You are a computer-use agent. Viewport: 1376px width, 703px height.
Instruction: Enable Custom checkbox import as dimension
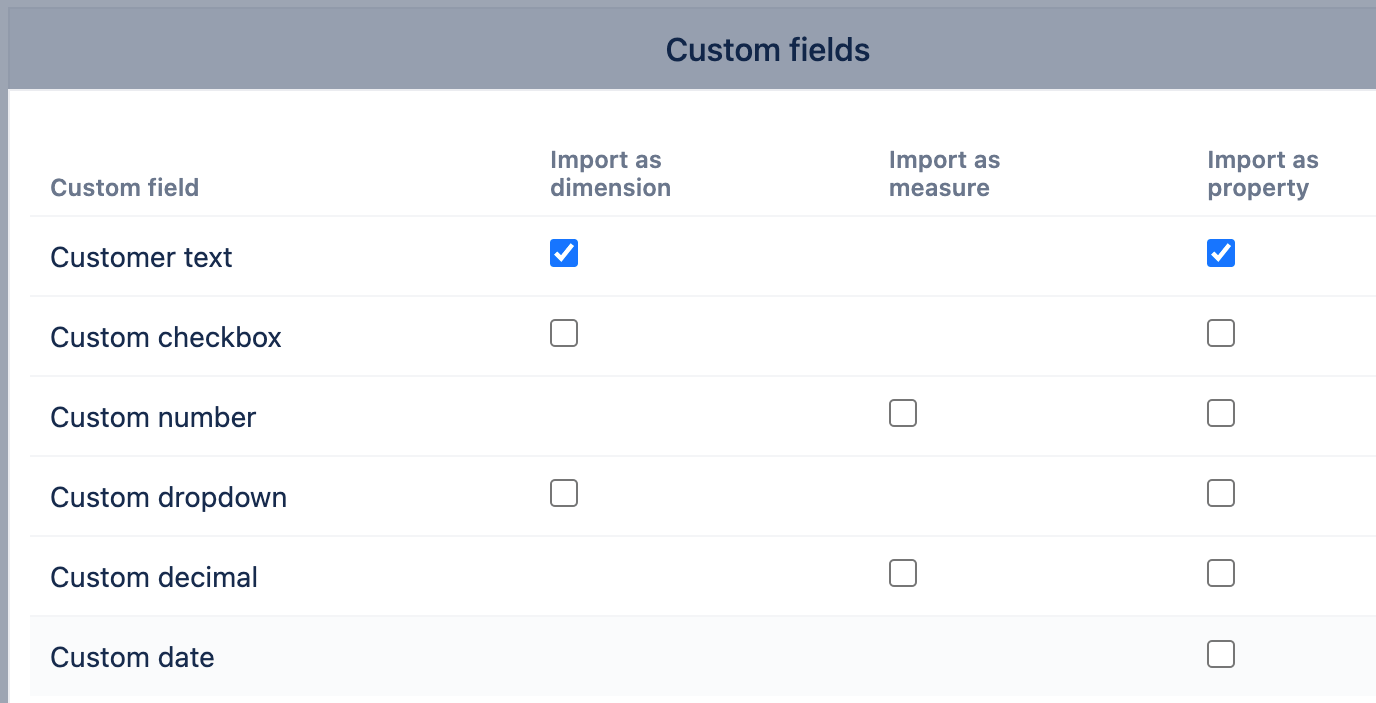(564, 334)
